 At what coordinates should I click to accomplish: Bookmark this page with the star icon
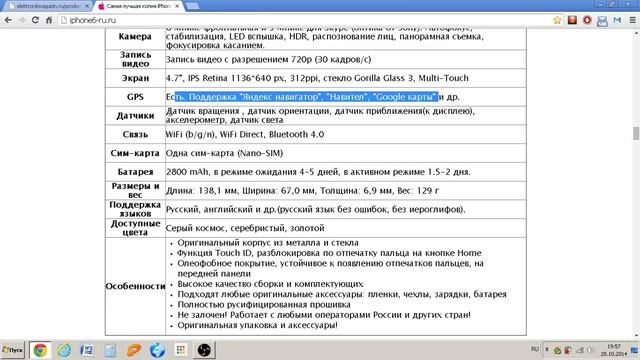pyautogui.click(x=557, y=20)
